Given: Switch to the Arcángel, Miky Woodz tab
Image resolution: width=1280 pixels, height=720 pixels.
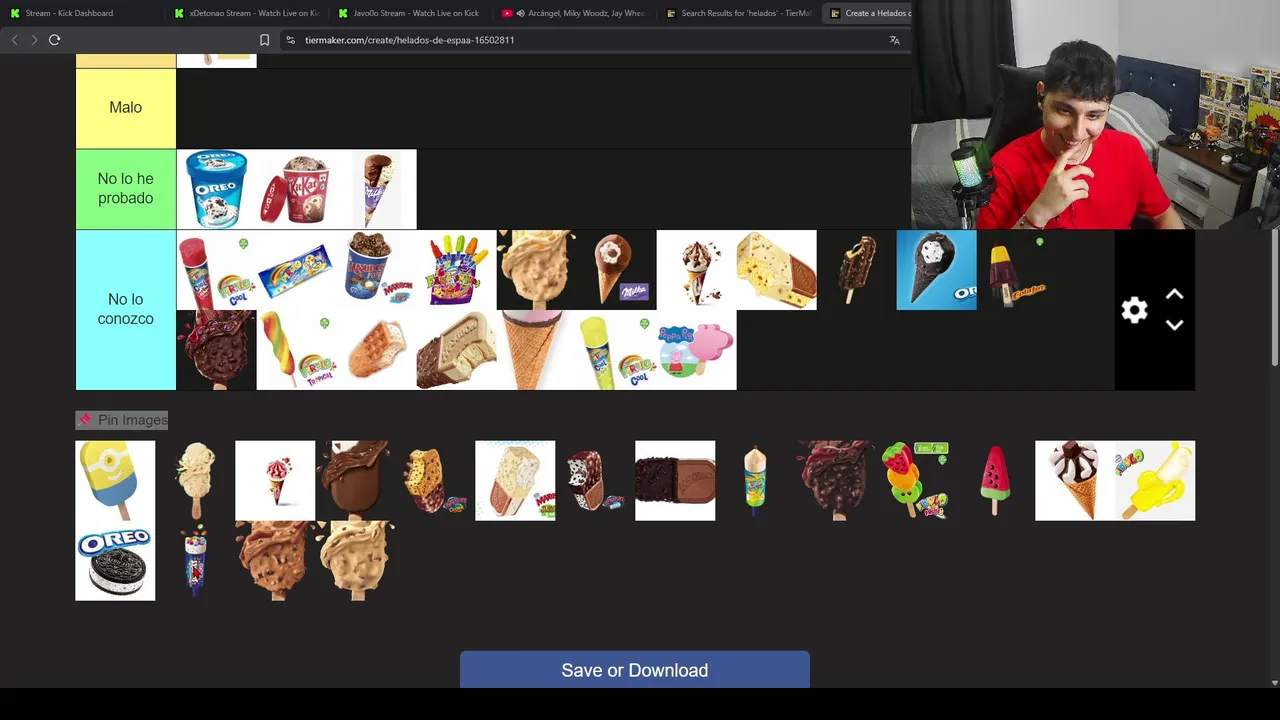Looking at the screenshot, I should coord(574,13).
